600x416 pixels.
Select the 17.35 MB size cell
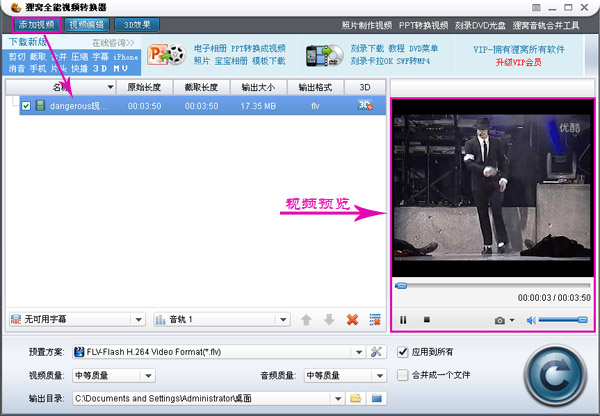[x=258, y=106]
